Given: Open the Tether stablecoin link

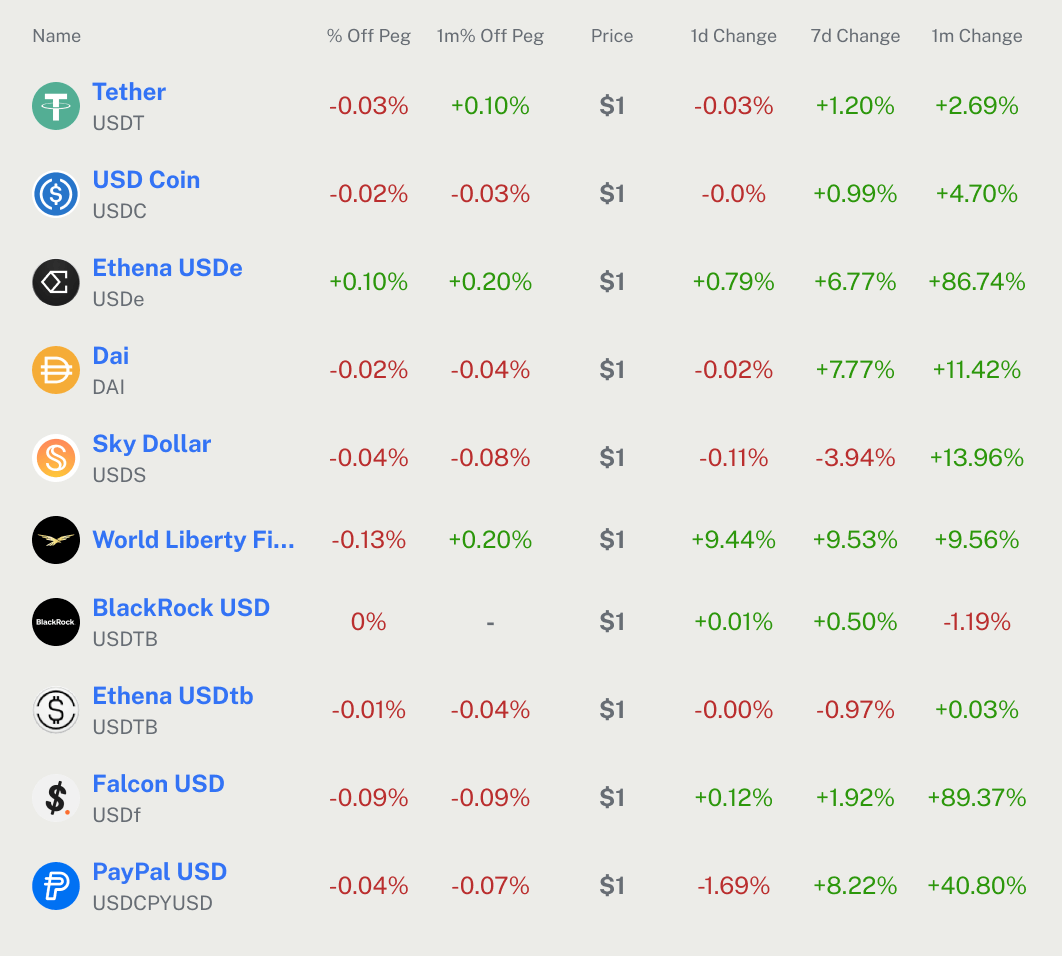Looking at the screenshot, I should 129,92.
